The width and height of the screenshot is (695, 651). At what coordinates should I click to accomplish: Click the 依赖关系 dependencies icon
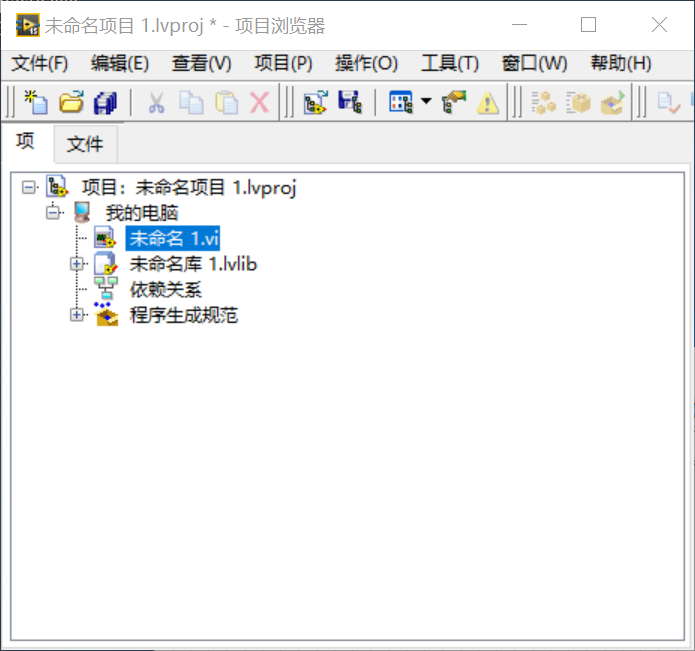click(106, 288)
